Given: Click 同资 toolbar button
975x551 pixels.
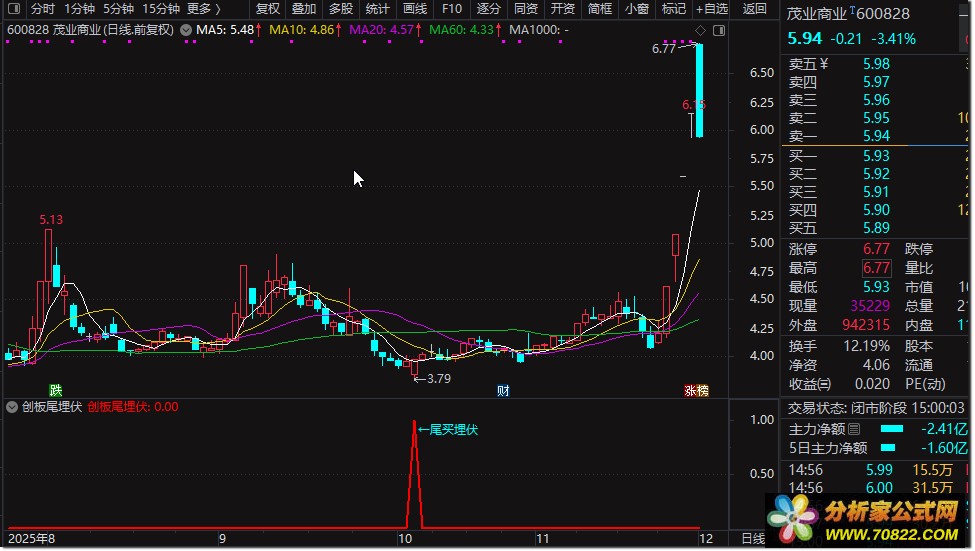Looking at the screenshot, I should (525, 9).
